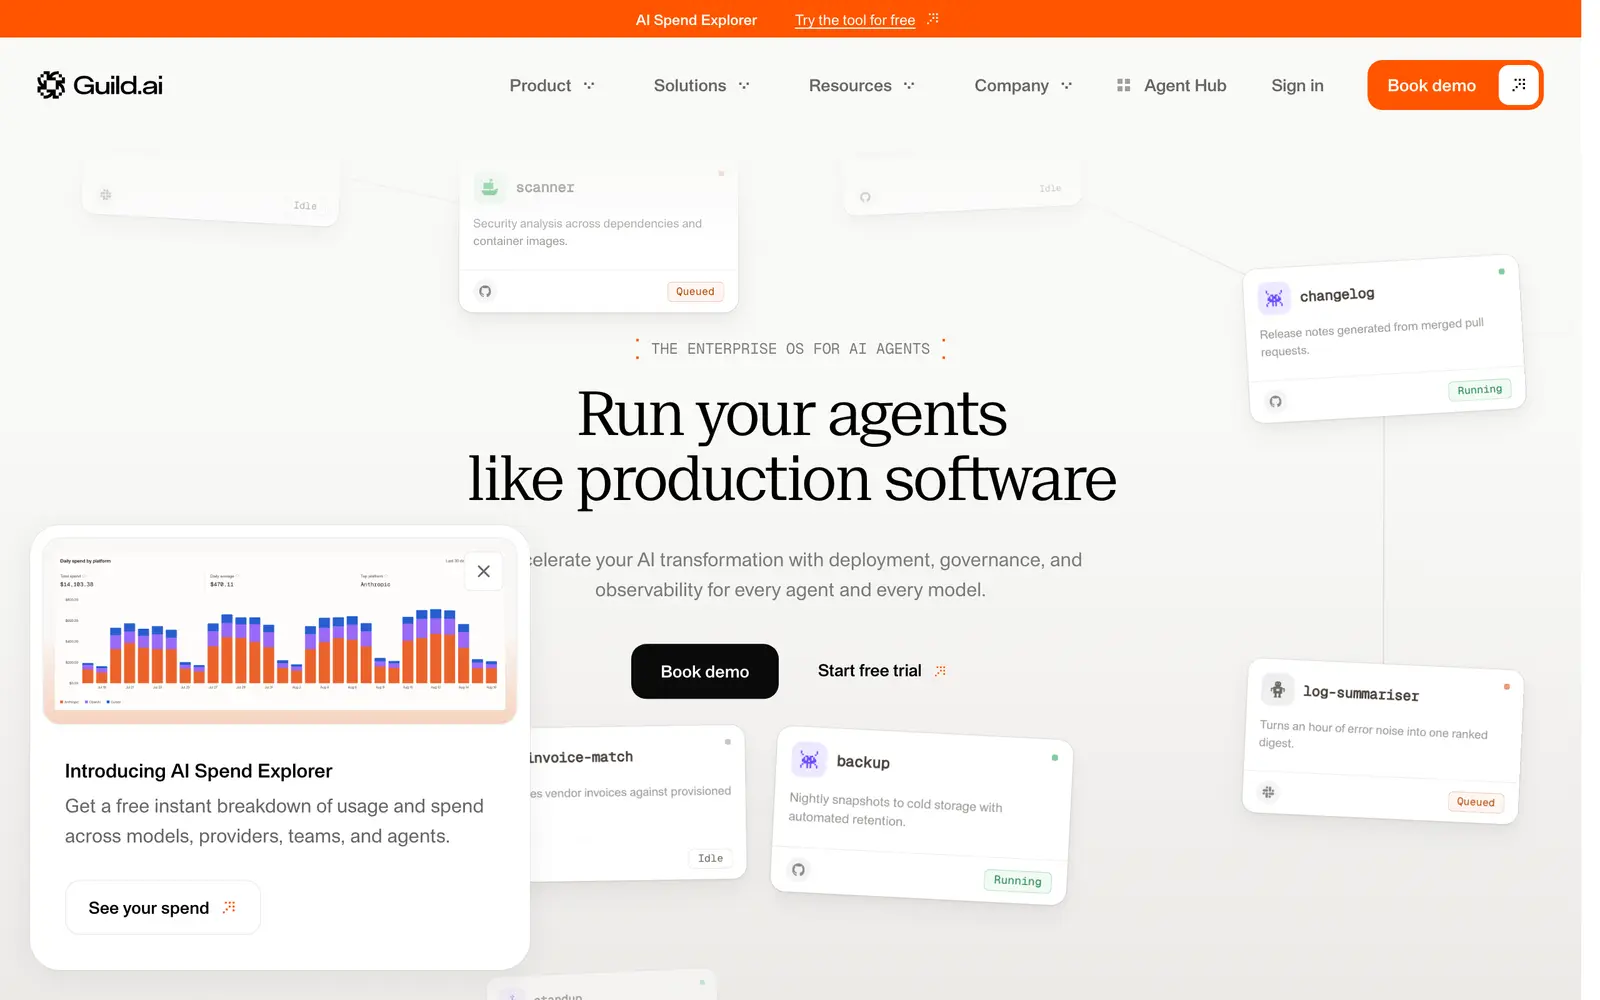The width and height of the screenshot is (1600, 1000).
Task: Click AI Spend Explorer banner text
Action: pos(696,20)
